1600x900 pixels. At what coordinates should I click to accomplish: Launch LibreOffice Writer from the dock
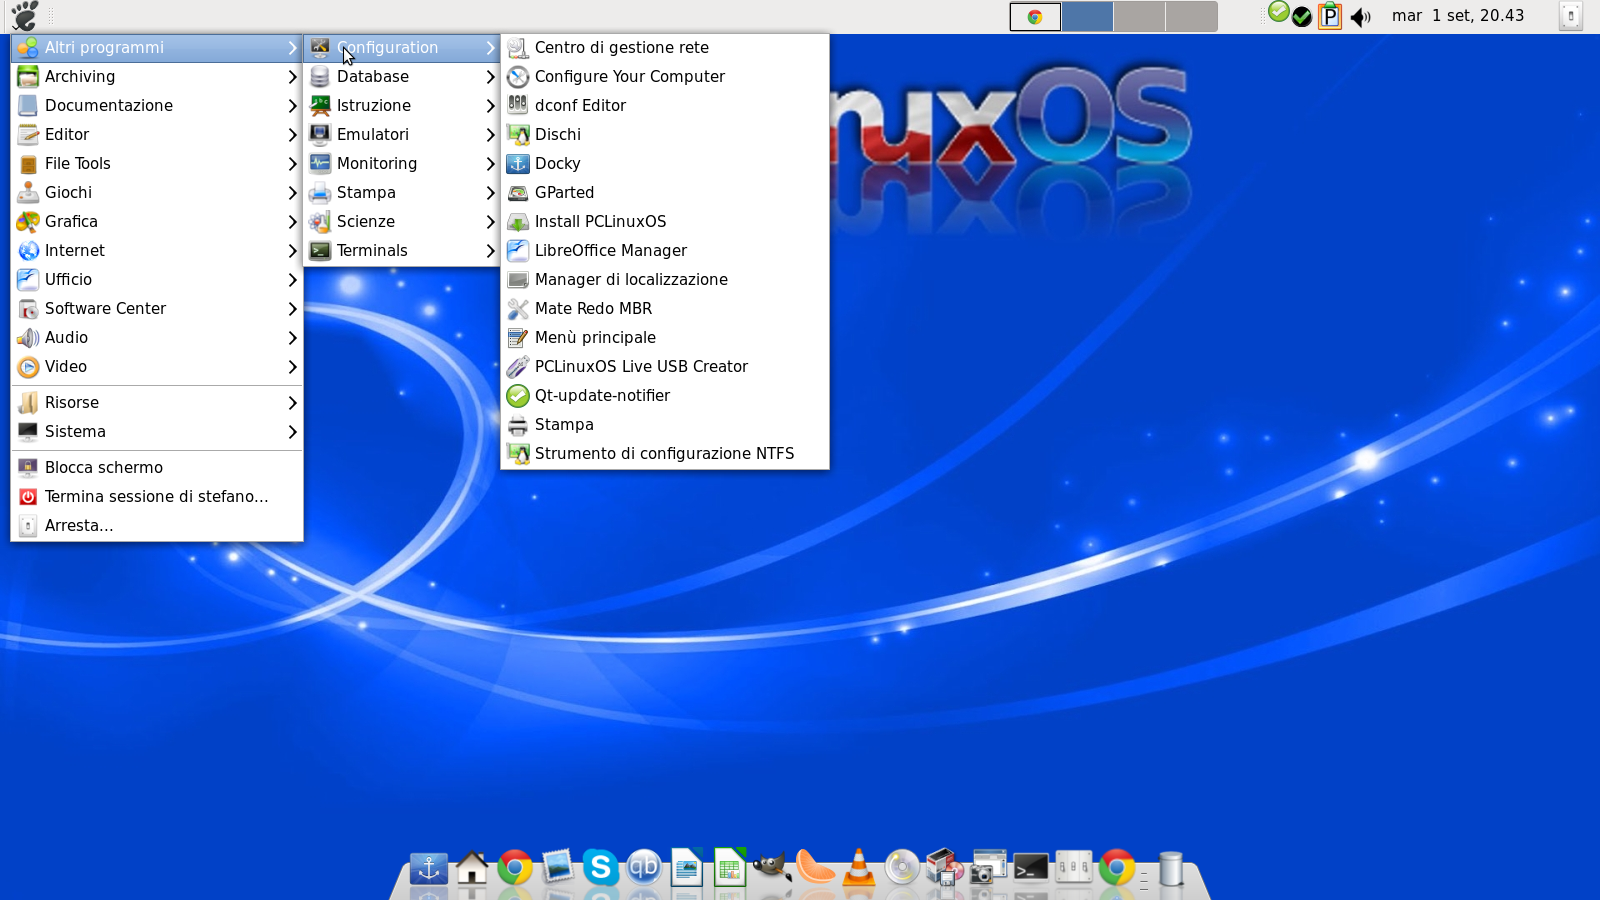tap(687, 868)
